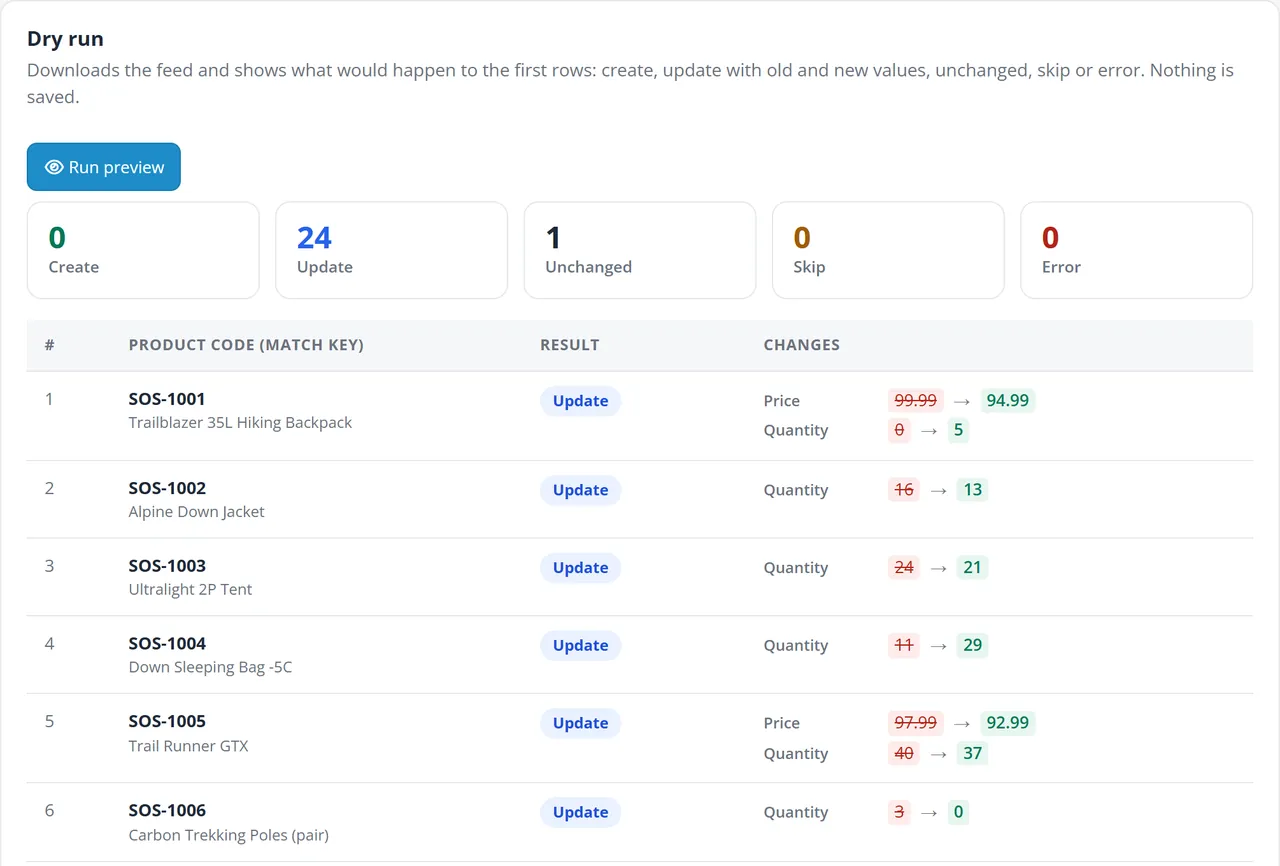This screenshot has width=1280, height=866.
Task: Select the Create count card
Action: point(143,250)
